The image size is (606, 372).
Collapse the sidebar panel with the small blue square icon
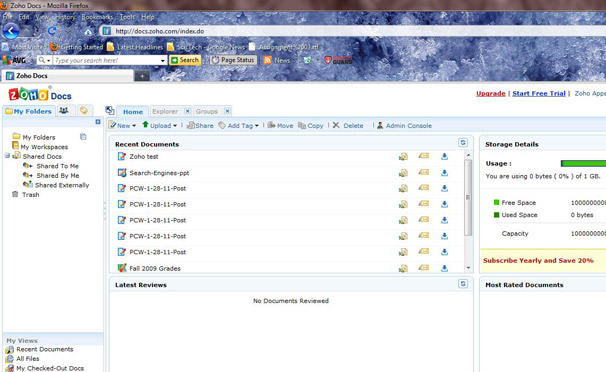click(98, 122)
